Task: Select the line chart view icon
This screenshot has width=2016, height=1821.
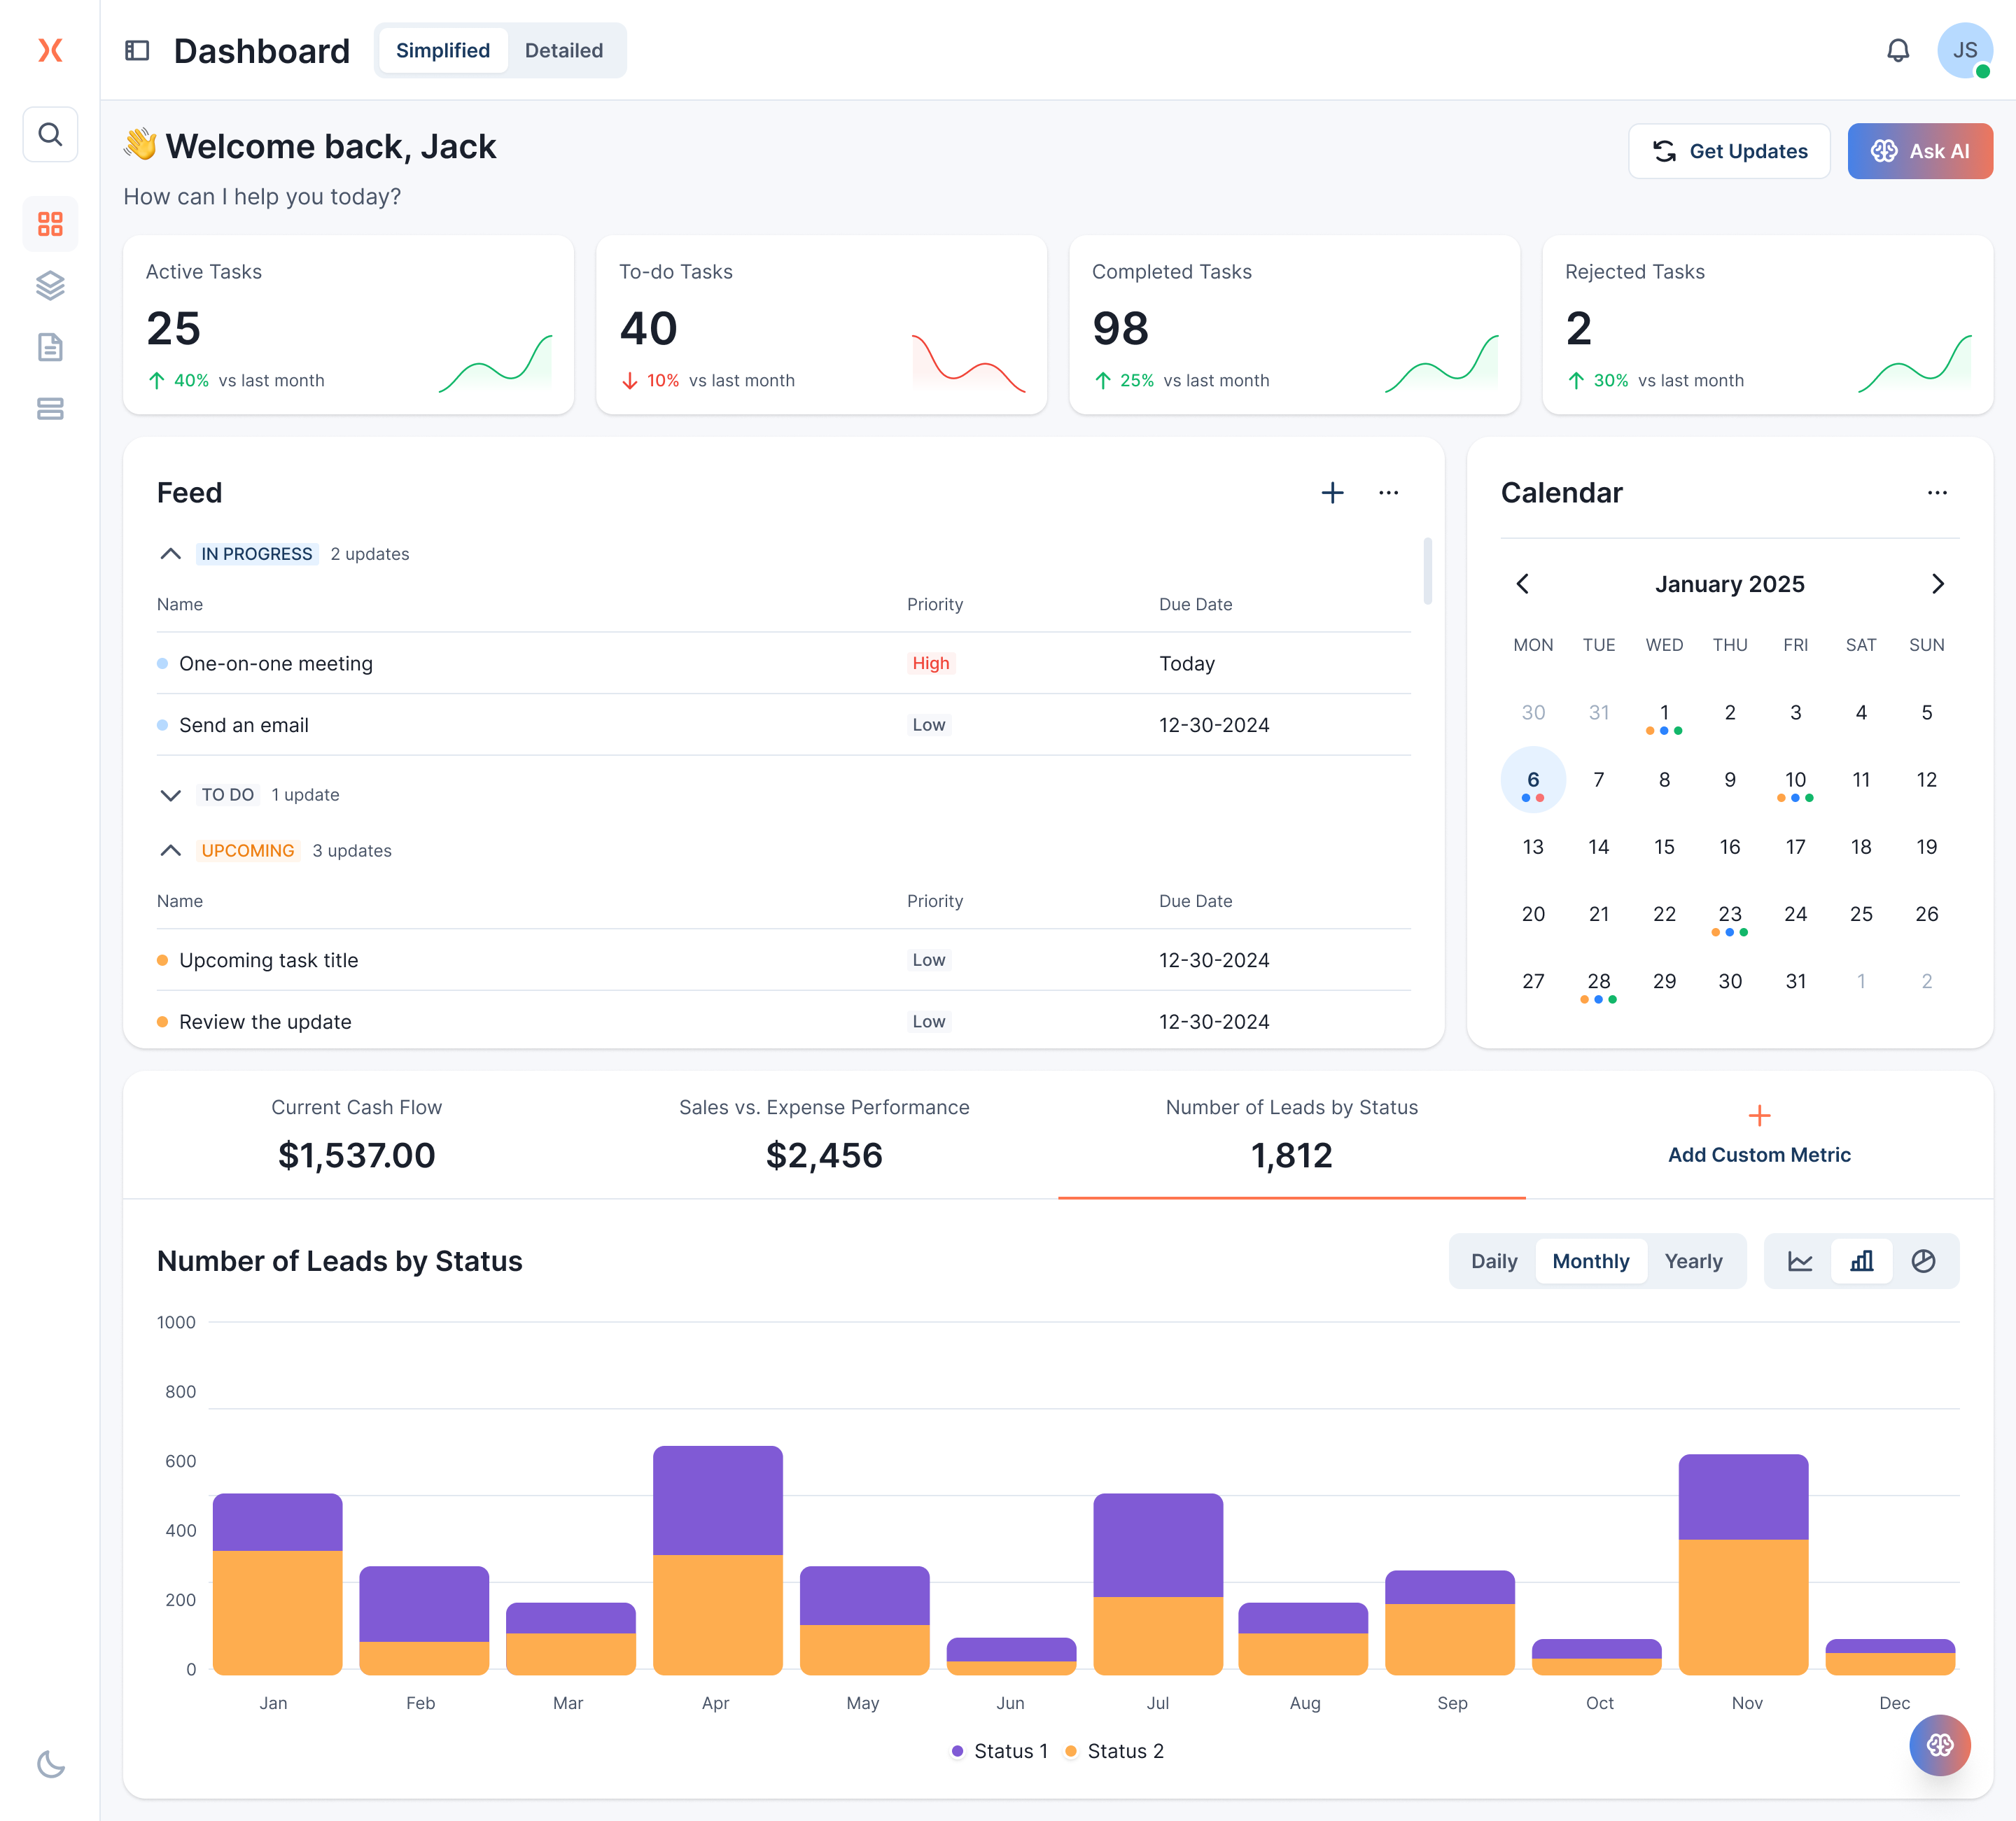Action: [x=1800, y=1261]
